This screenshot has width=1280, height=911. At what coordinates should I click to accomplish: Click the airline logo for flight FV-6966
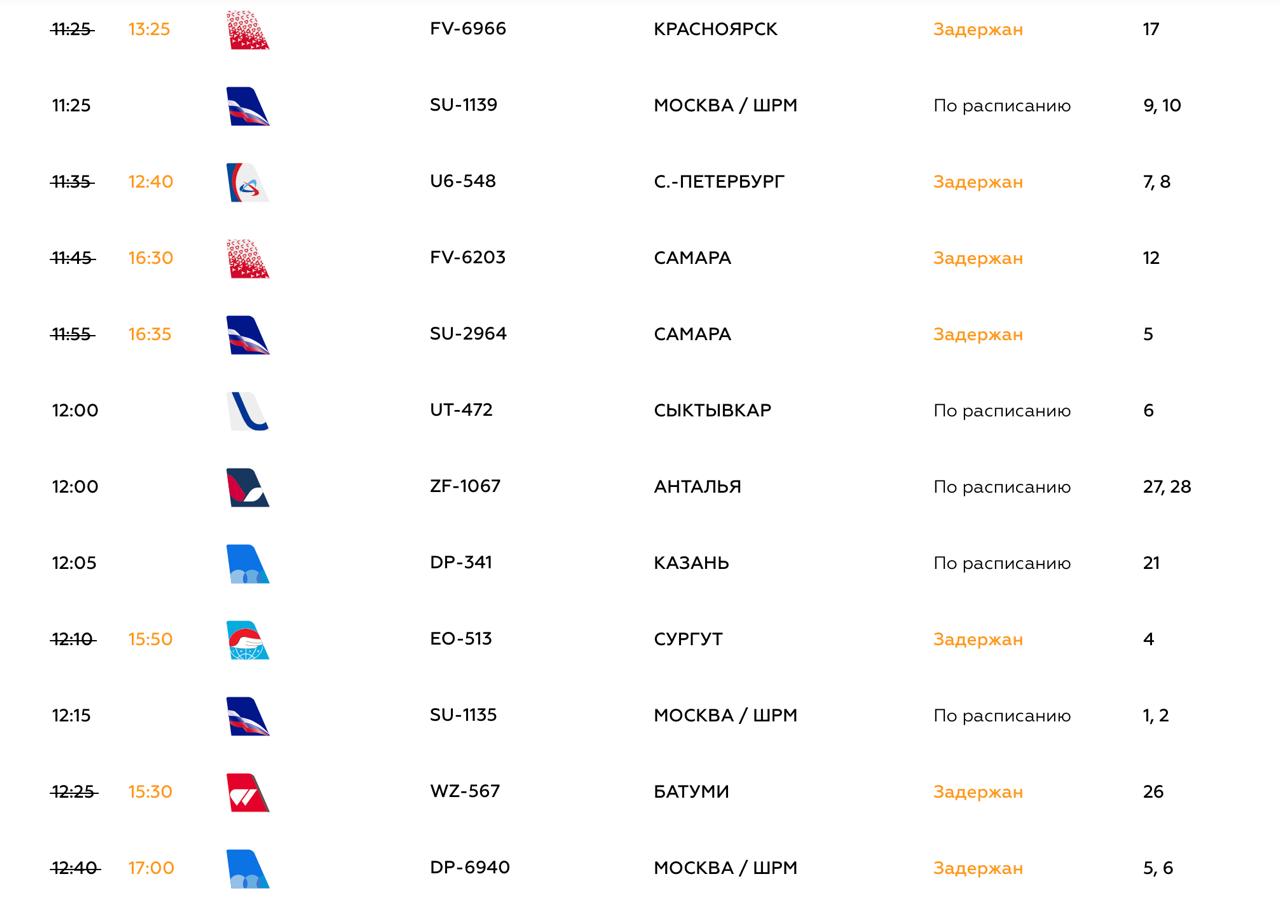pos(248,30)
